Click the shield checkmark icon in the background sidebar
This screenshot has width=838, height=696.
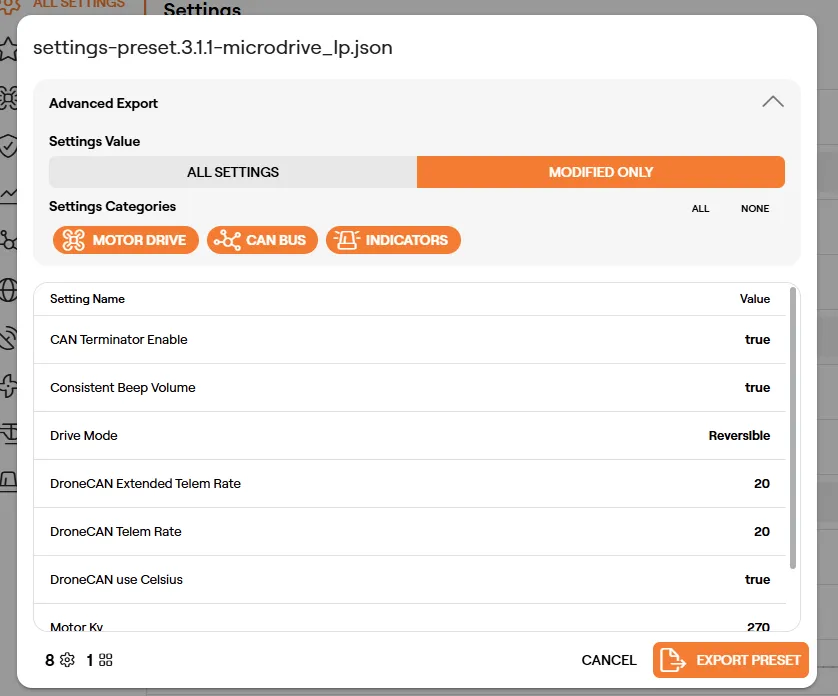point(8,146)
